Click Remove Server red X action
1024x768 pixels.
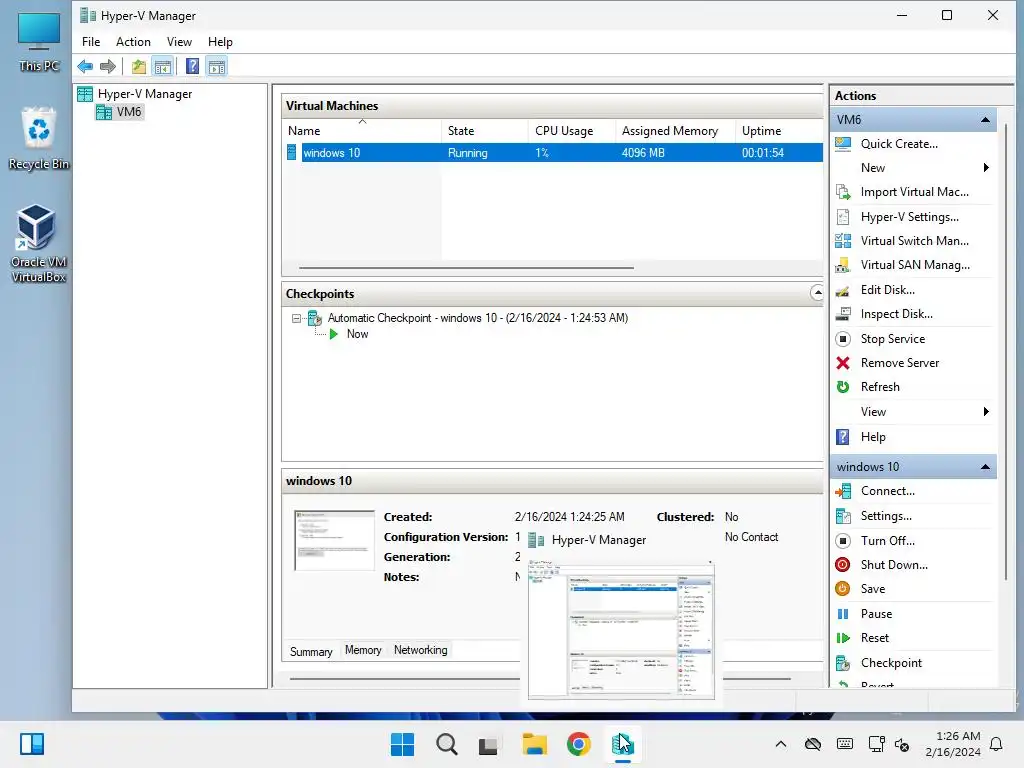click(899, 363)
